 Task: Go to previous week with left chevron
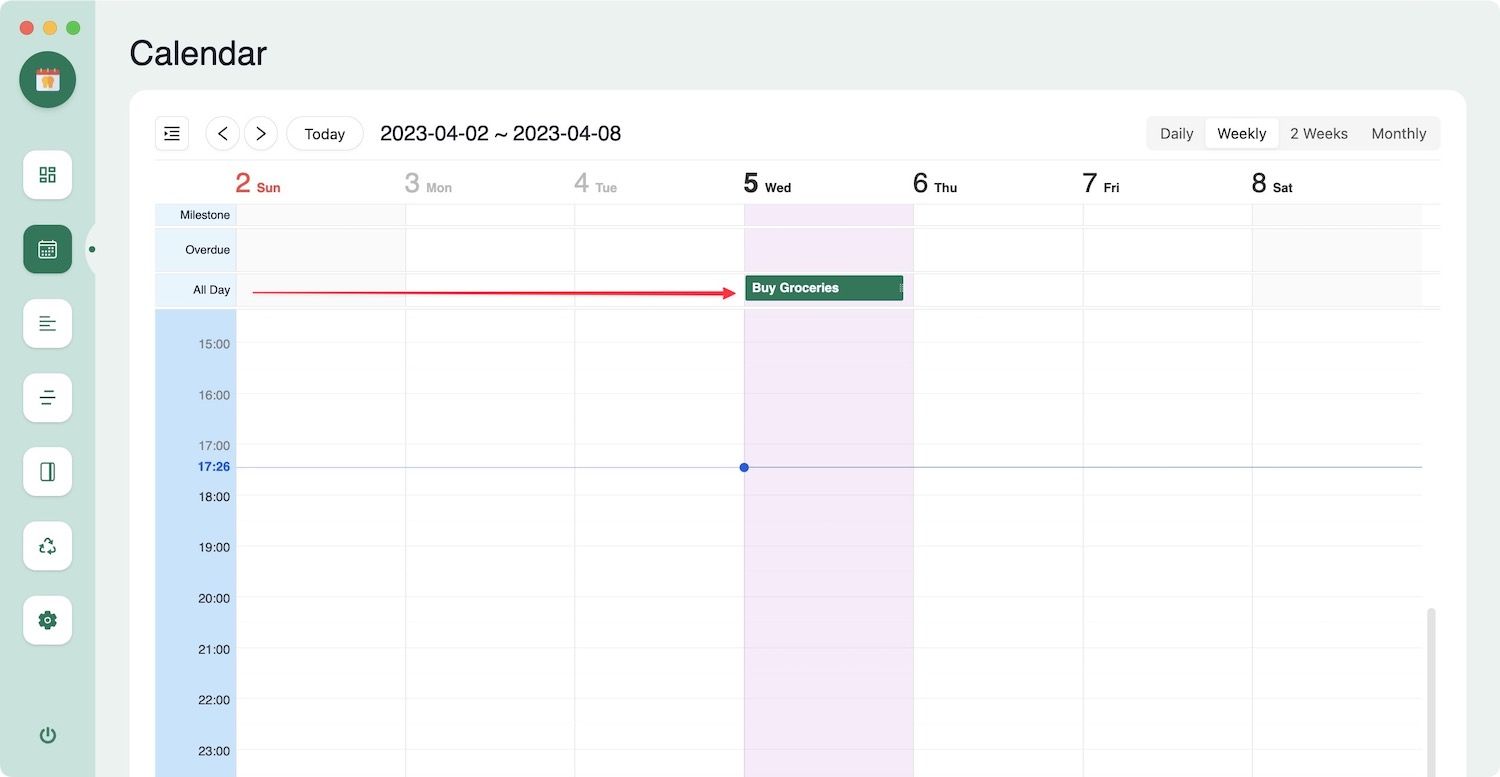tap(222, 133)
